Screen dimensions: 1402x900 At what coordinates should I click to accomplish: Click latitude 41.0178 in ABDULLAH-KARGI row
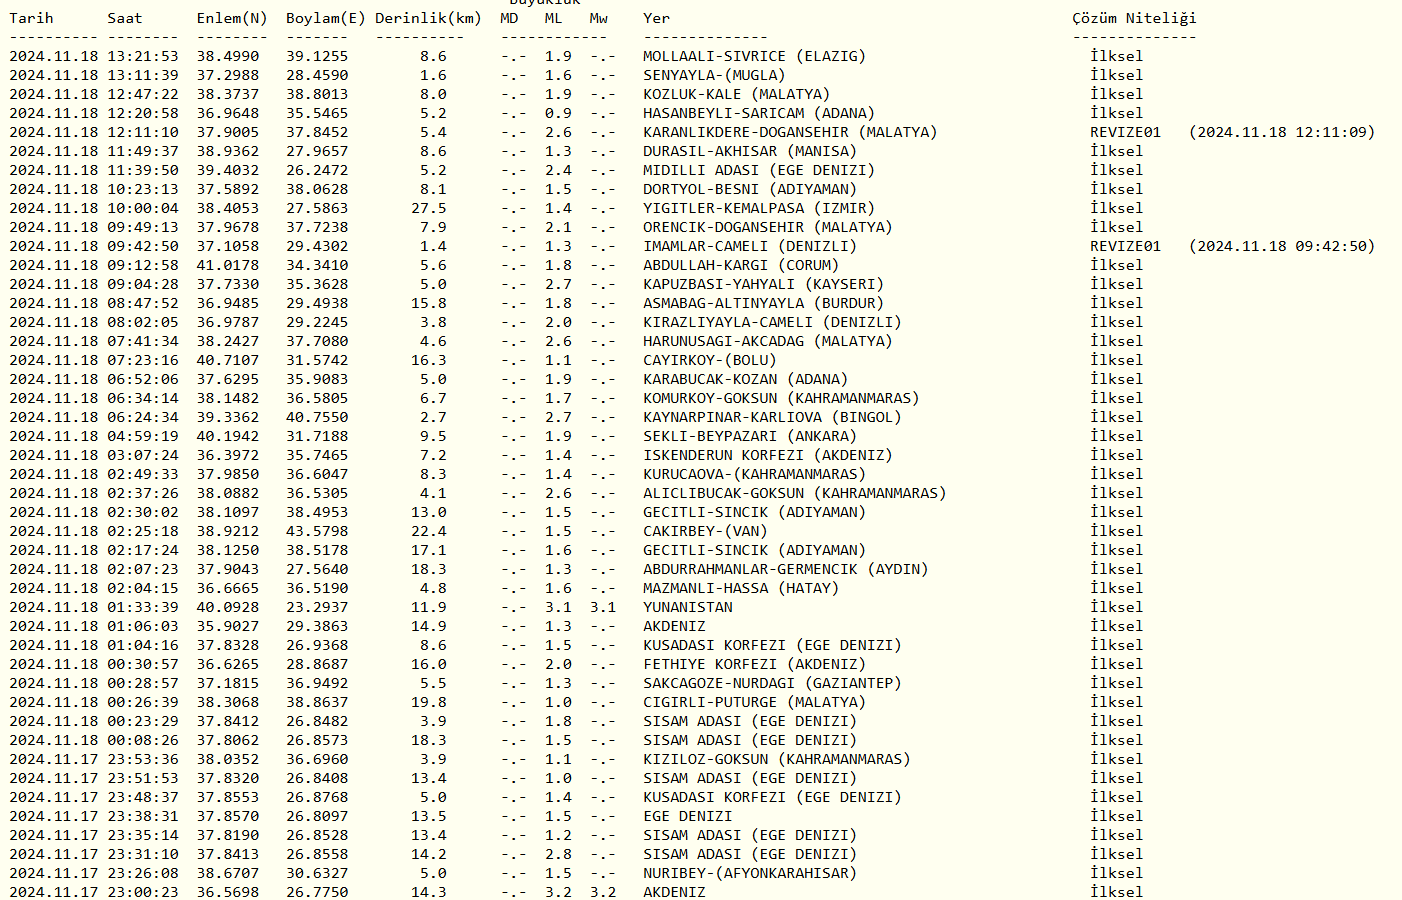click(228, 265)
